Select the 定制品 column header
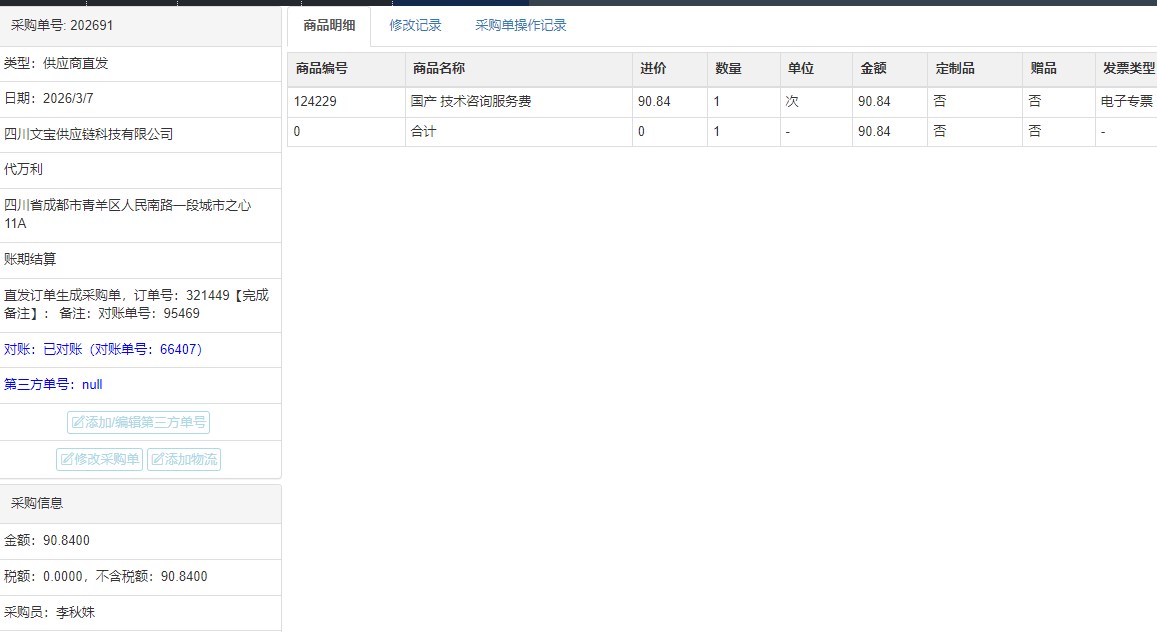Viewport: 1157px width, 632px height. 954,69
